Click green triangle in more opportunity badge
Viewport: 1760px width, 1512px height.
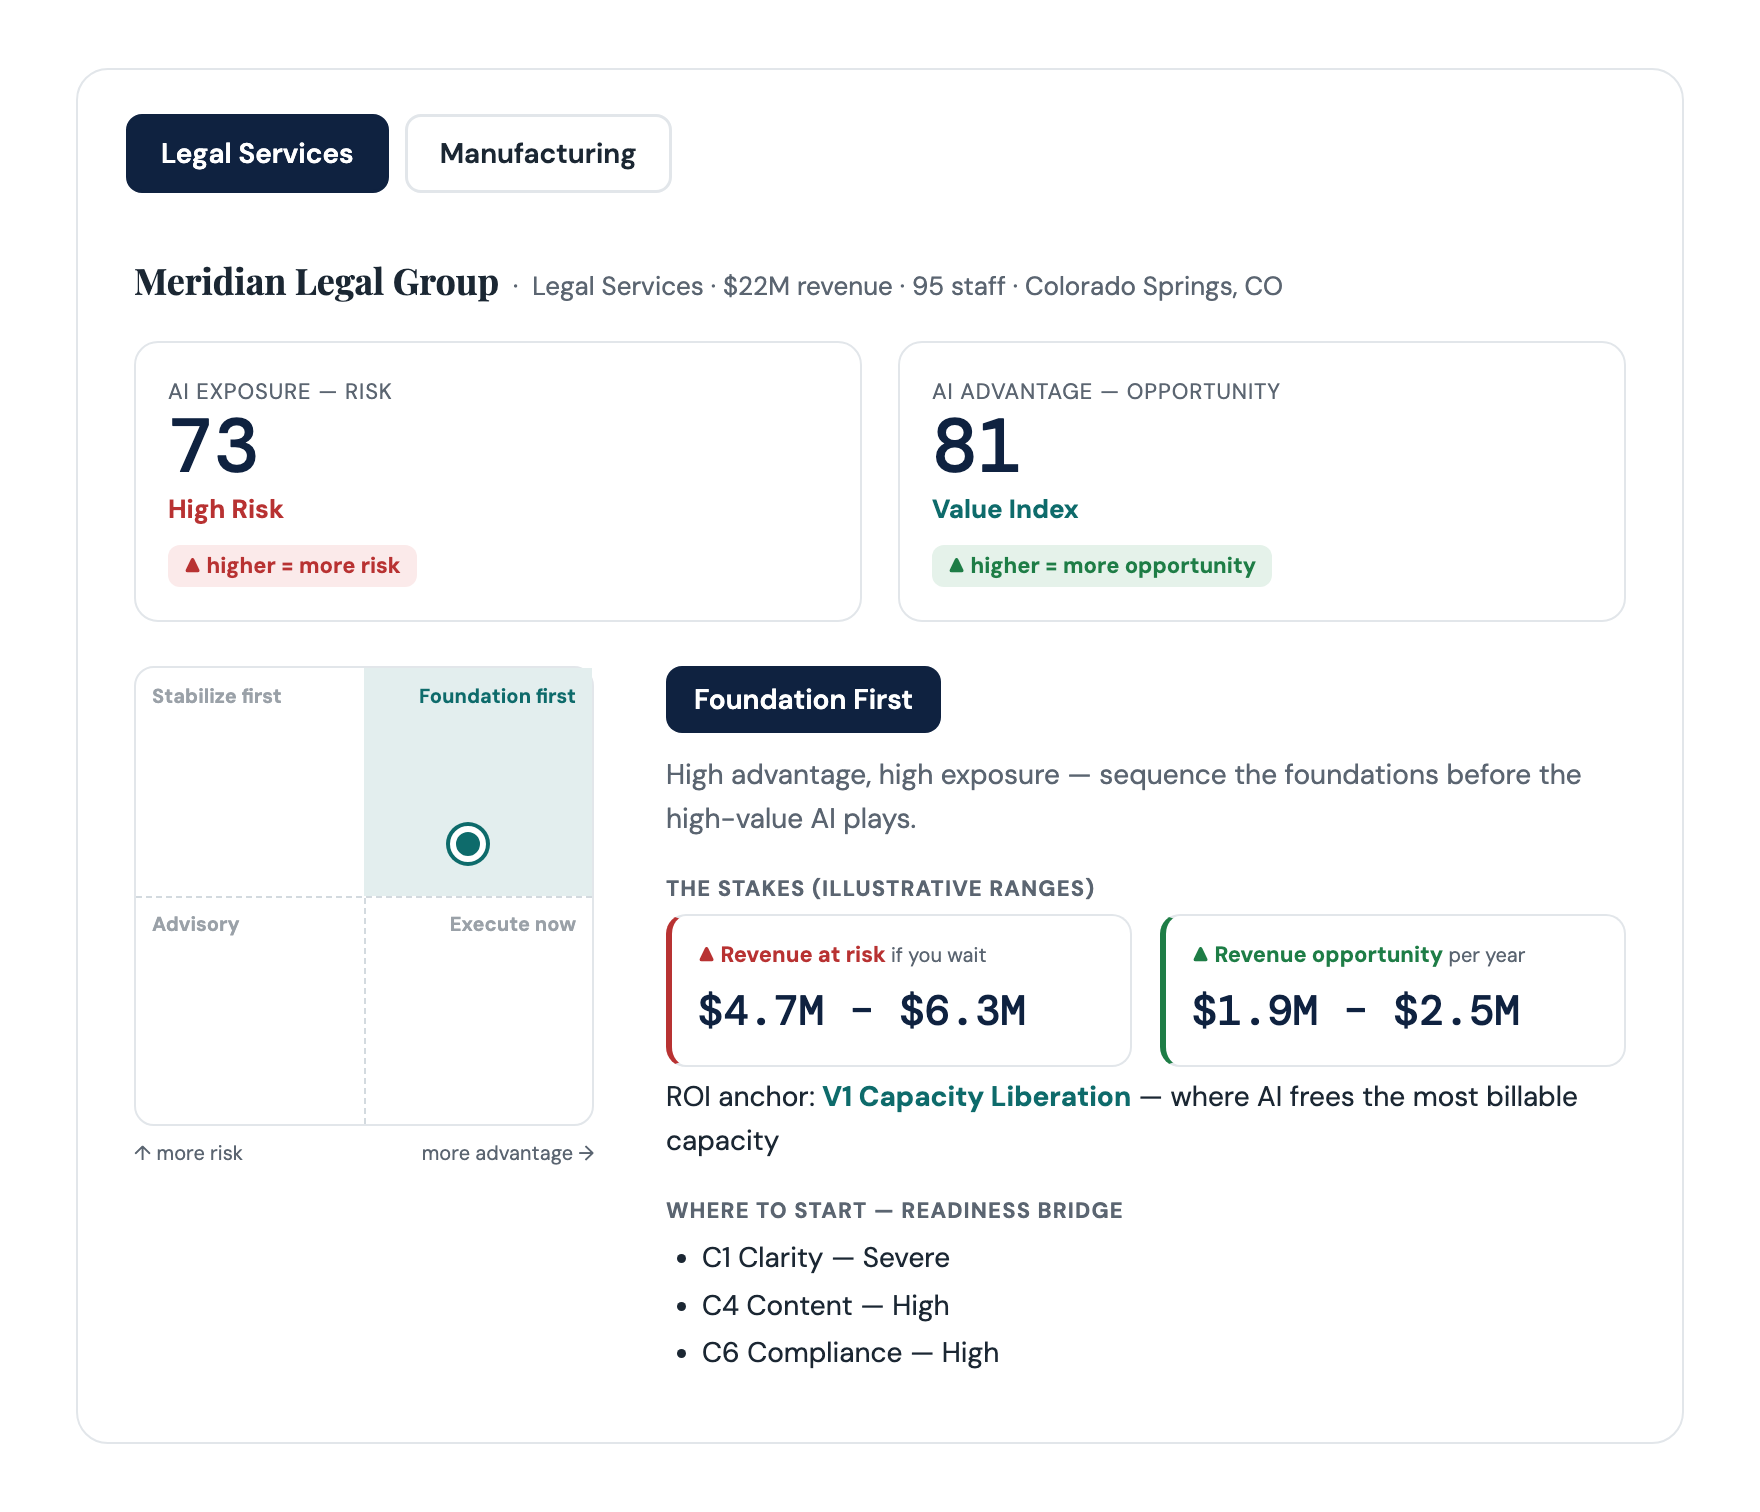pyautogui.click(x=956, y=565)
